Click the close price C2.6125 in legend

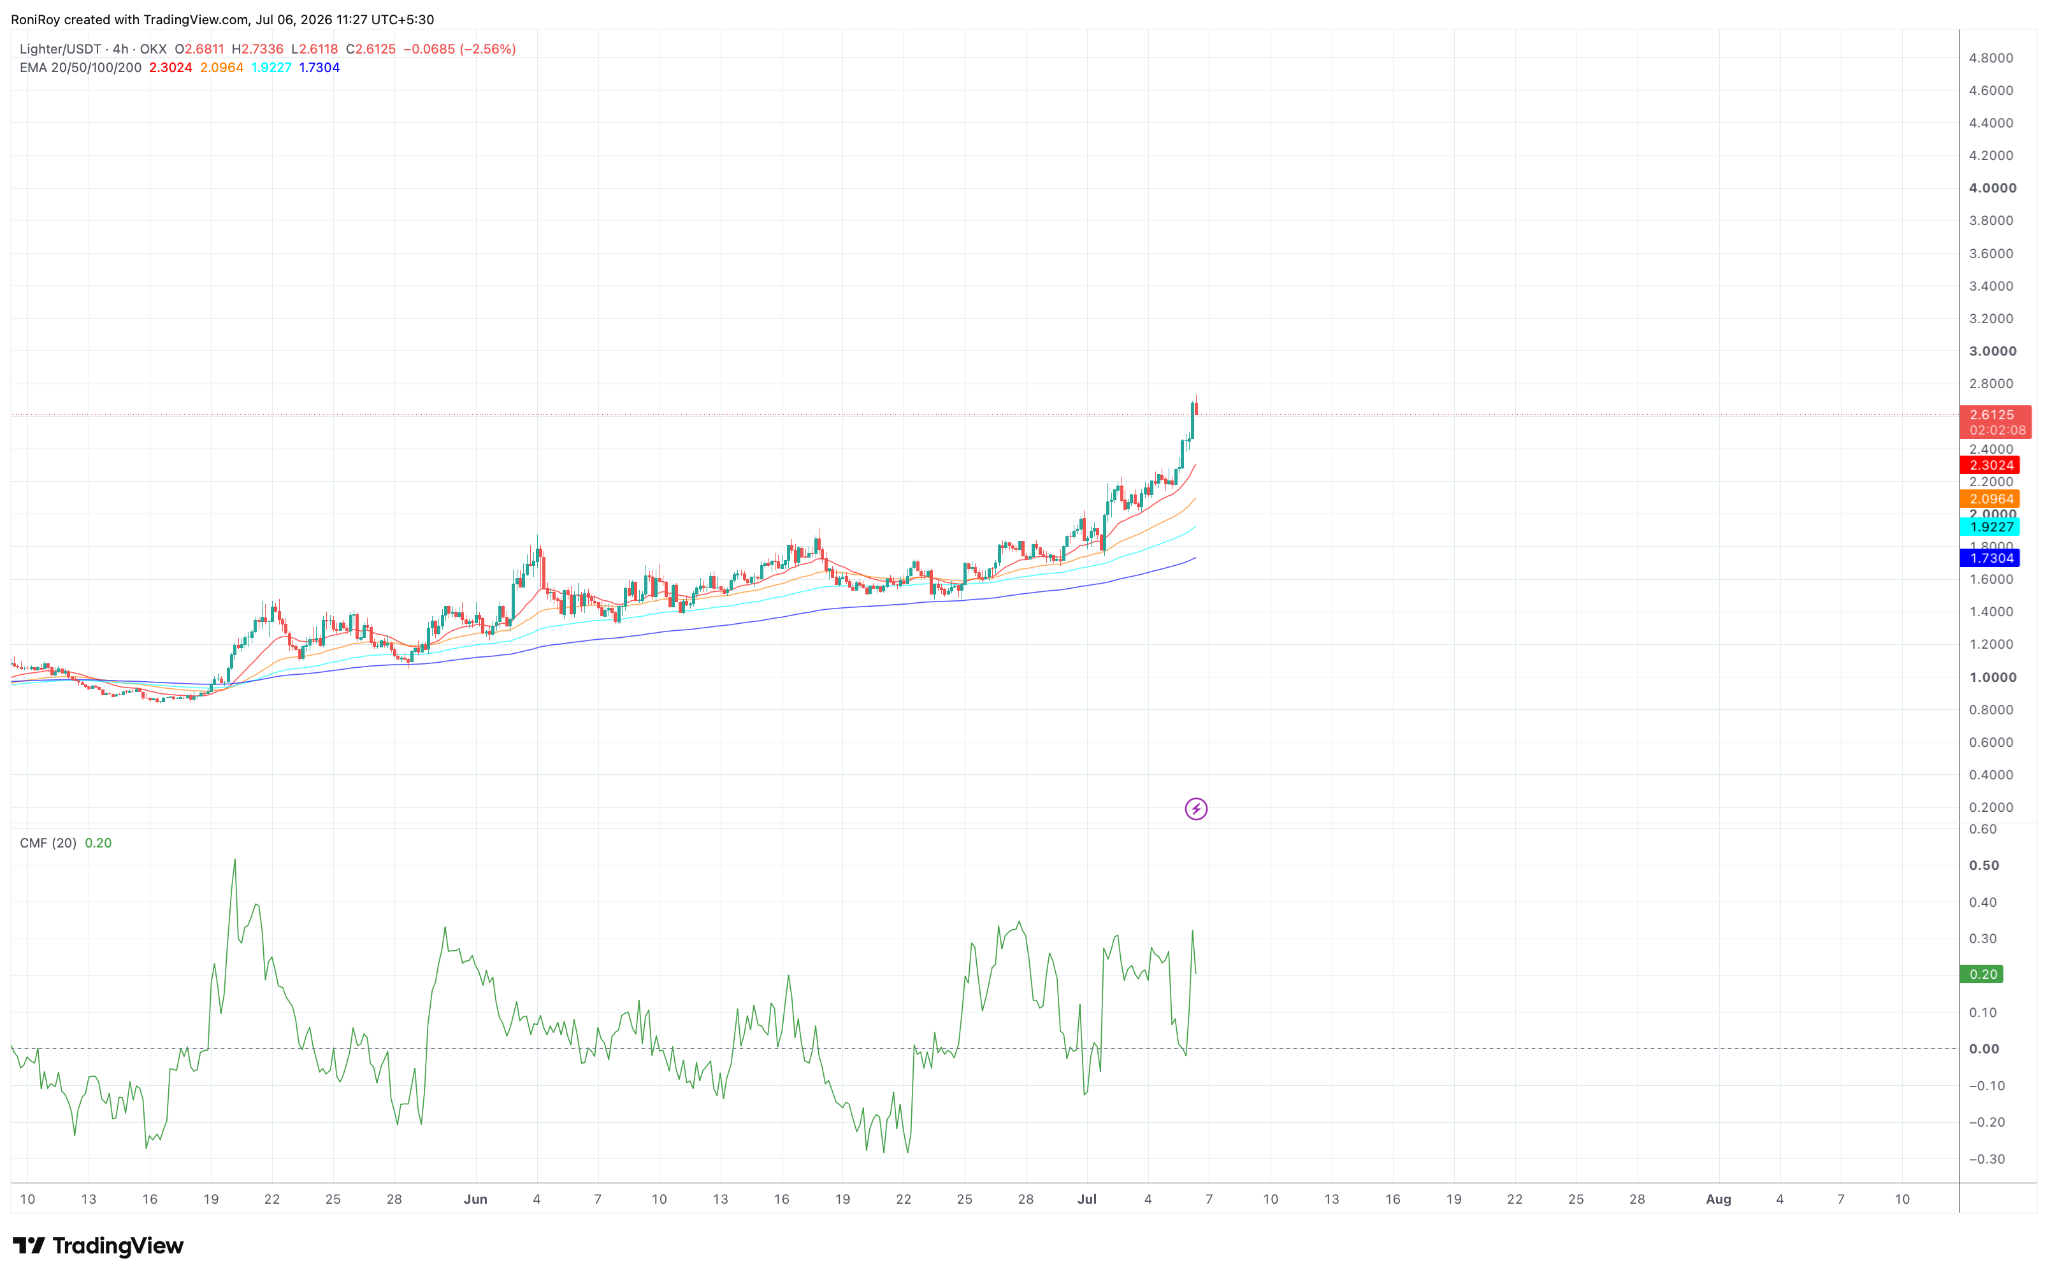(371, 49)
